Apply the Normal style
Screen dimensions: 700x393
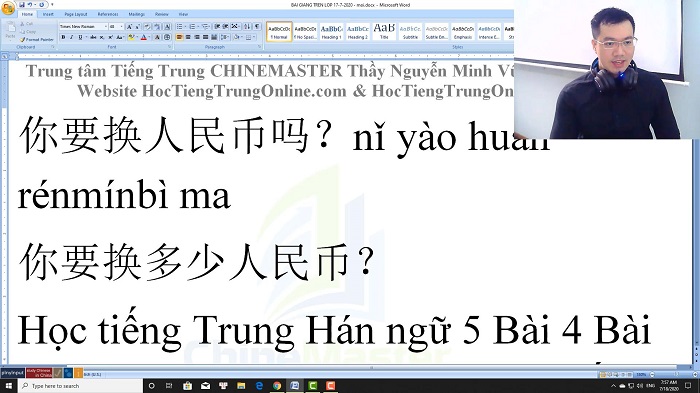[x=279, y=32]
